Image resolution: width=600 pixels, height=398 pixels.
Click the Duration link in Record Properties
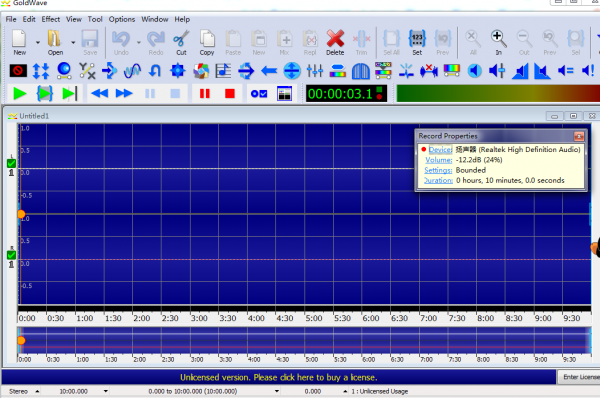[438, 180]
